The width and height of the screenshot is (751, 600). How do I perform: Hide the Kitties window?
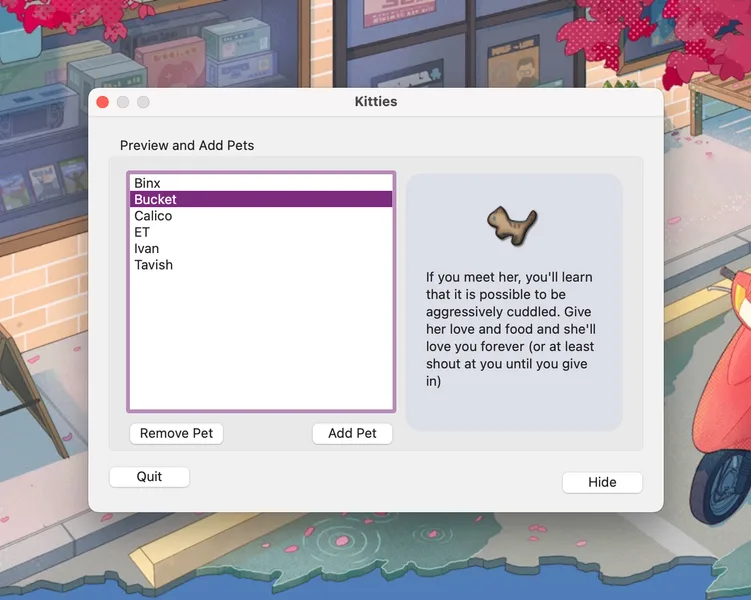[x=602, y=482]
